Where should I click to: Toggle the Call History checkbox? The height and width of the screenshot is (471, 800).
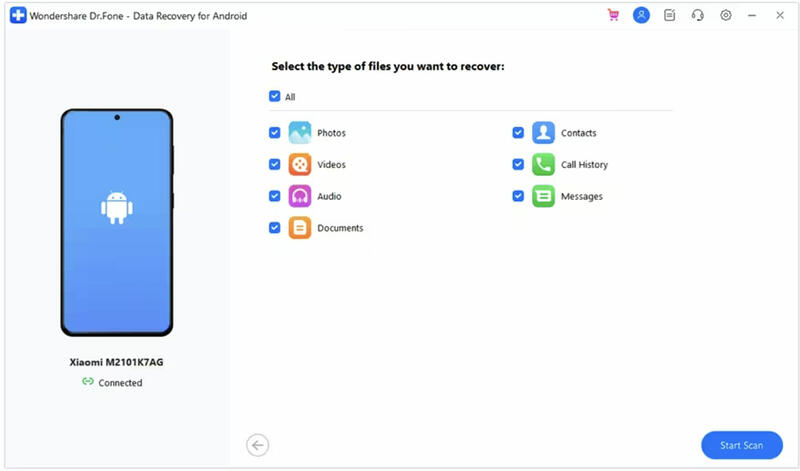coord(518,164)
